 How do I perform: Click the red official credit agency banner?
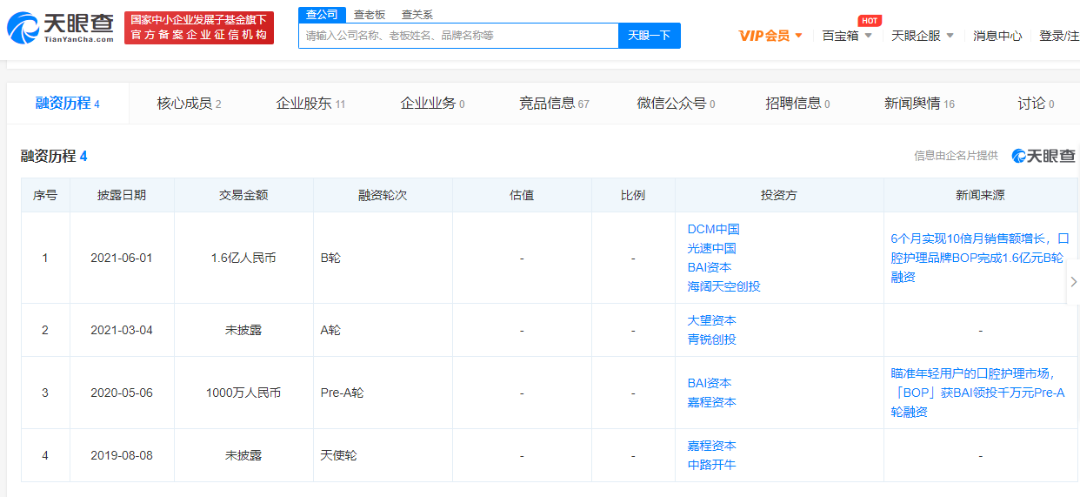point(199,28)
